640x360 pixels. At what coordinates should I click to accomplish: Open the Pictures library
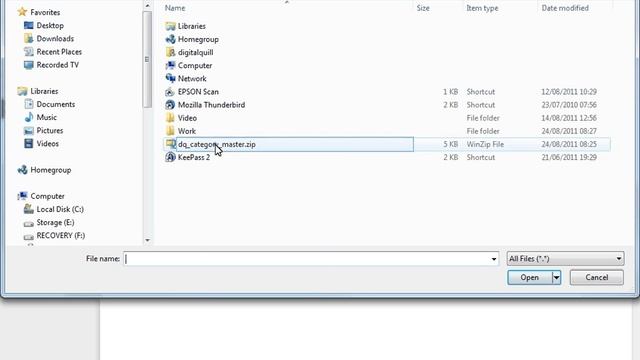point(50,130)
